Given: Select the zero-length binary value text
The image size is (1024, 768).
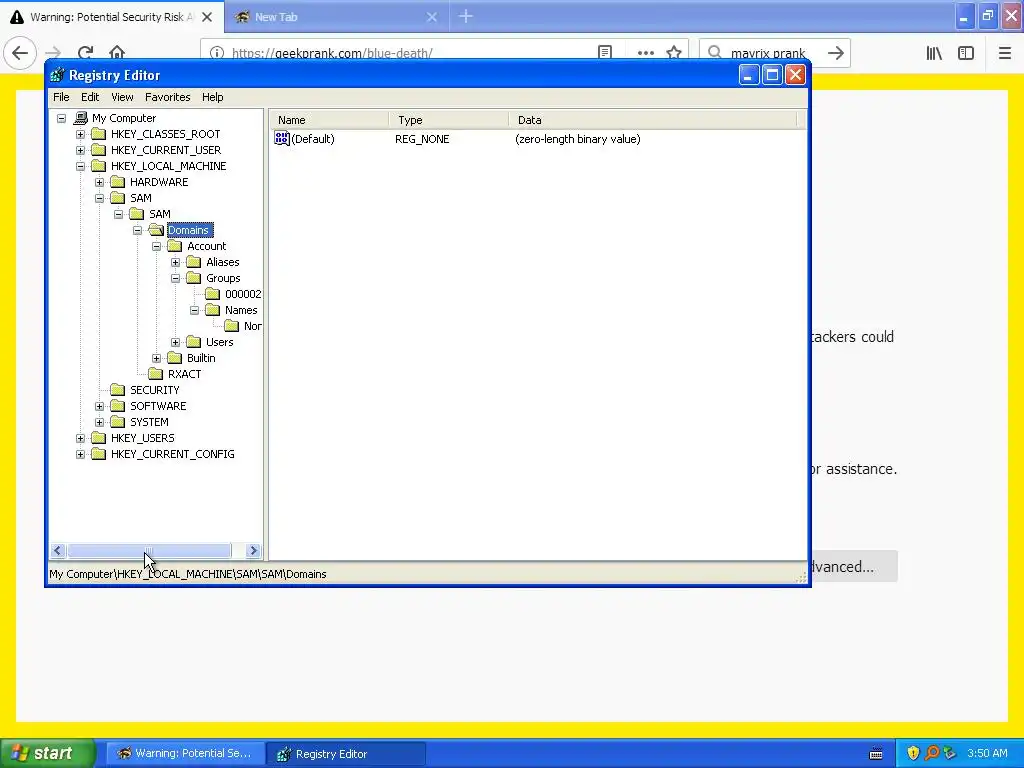Looking at the screenshot, I should click(x=577, y=139).
